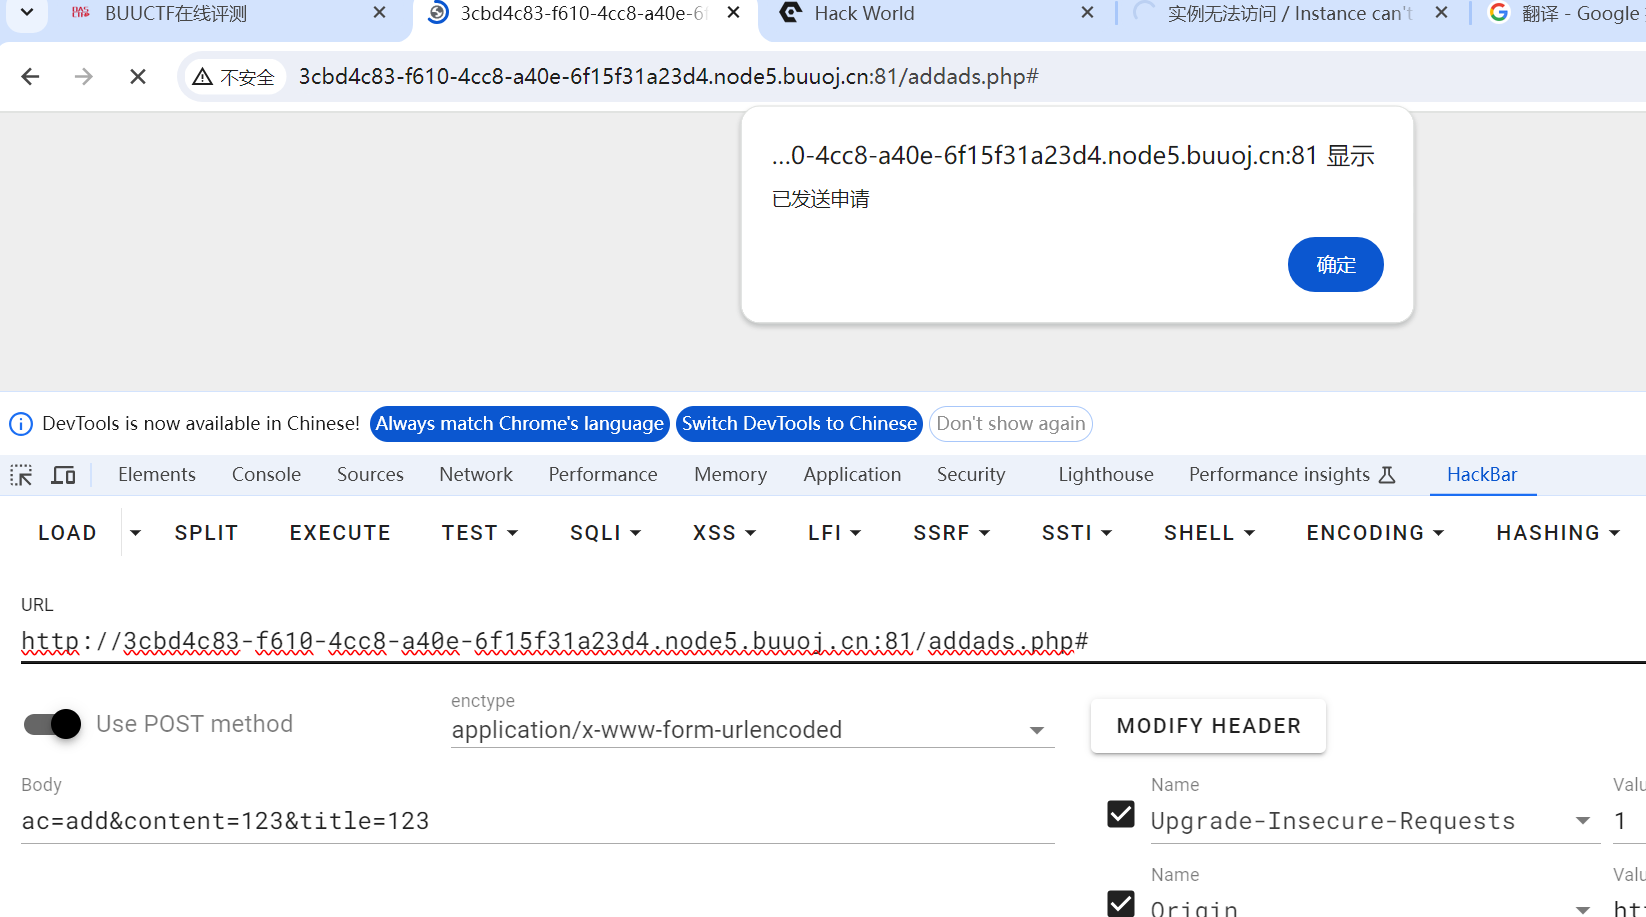Click the browser address bar URL
Screen dimensions: 1646x917
(668, 77)
